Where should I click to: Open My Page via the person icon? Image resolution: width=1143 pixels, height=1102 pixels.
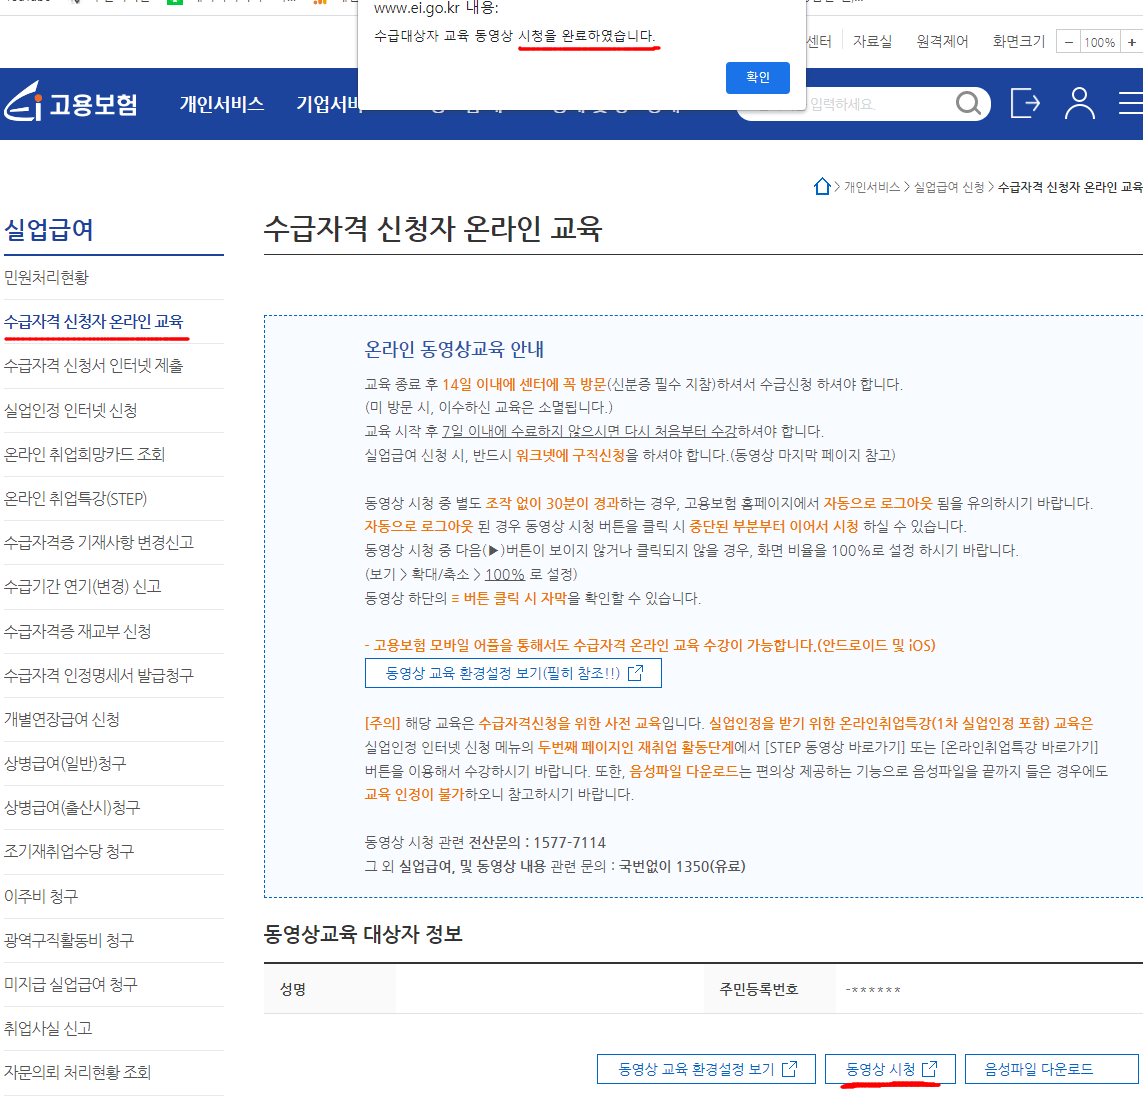pos(1079,103)
